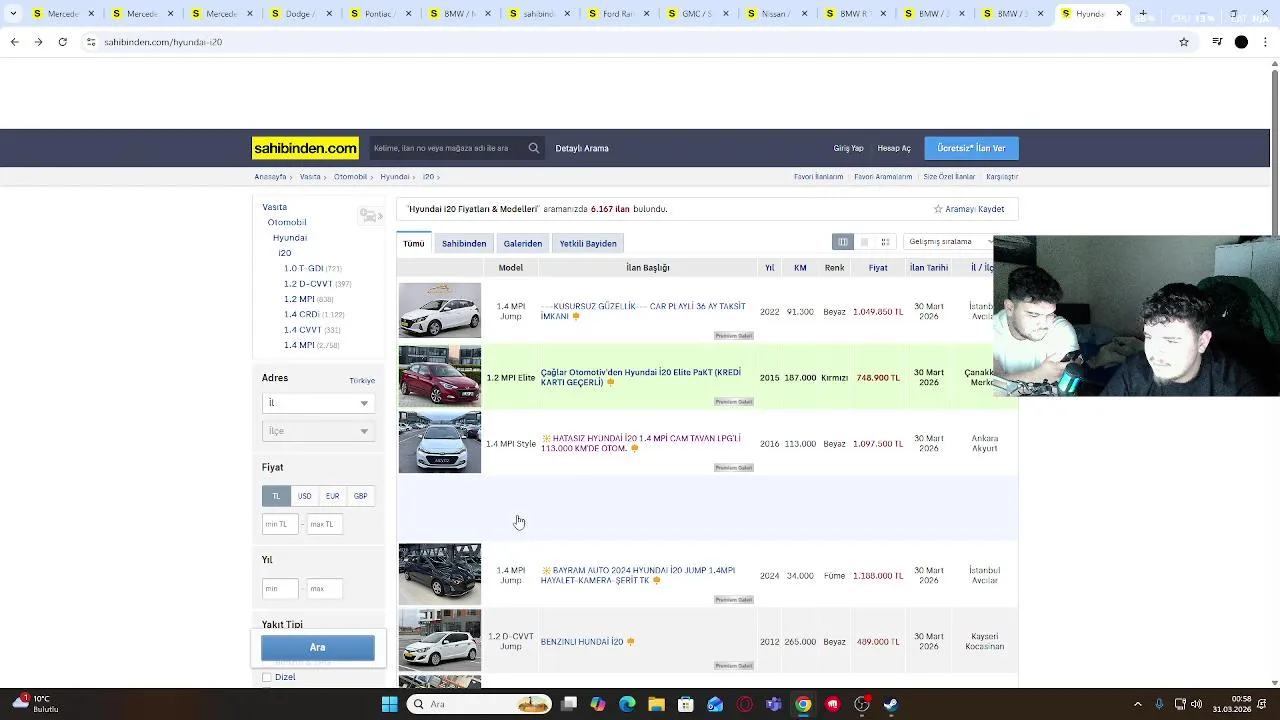
Task: Open the İl province dropdown
Action: [318, 403]
